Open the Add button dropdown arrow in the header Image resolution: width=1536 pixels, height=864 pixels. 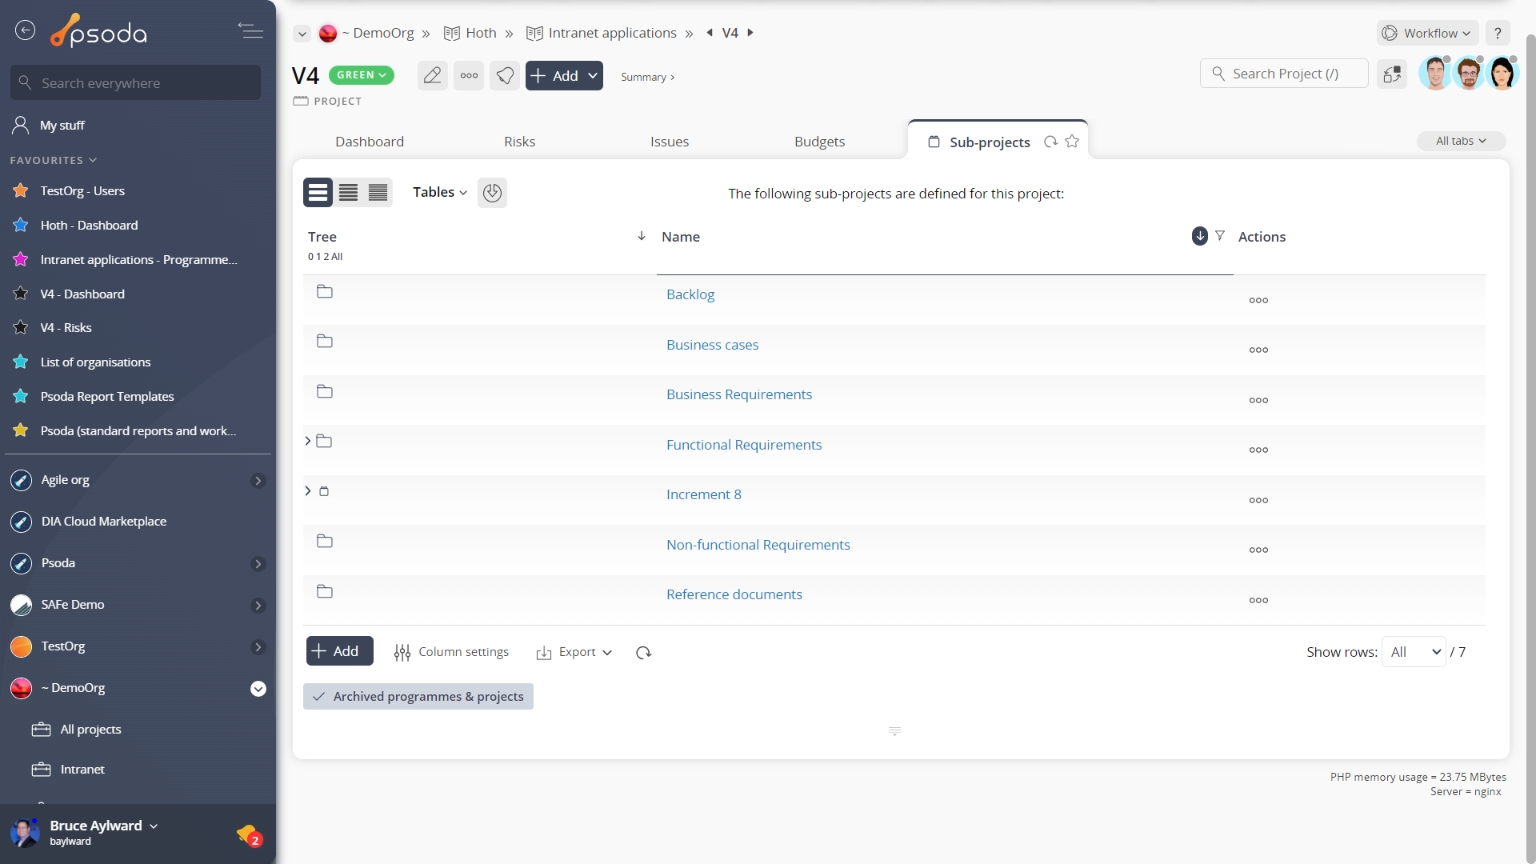[593, 75]
